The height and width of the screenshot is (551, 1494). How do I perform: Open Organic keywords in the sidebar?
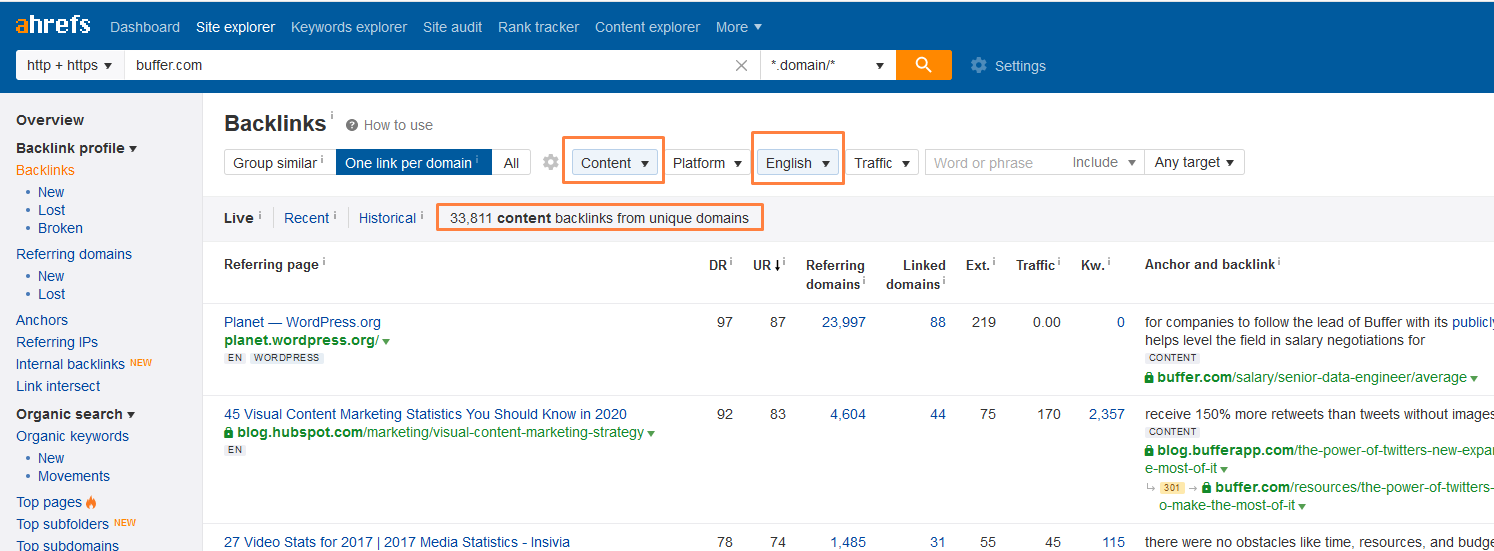click(72, 436)
